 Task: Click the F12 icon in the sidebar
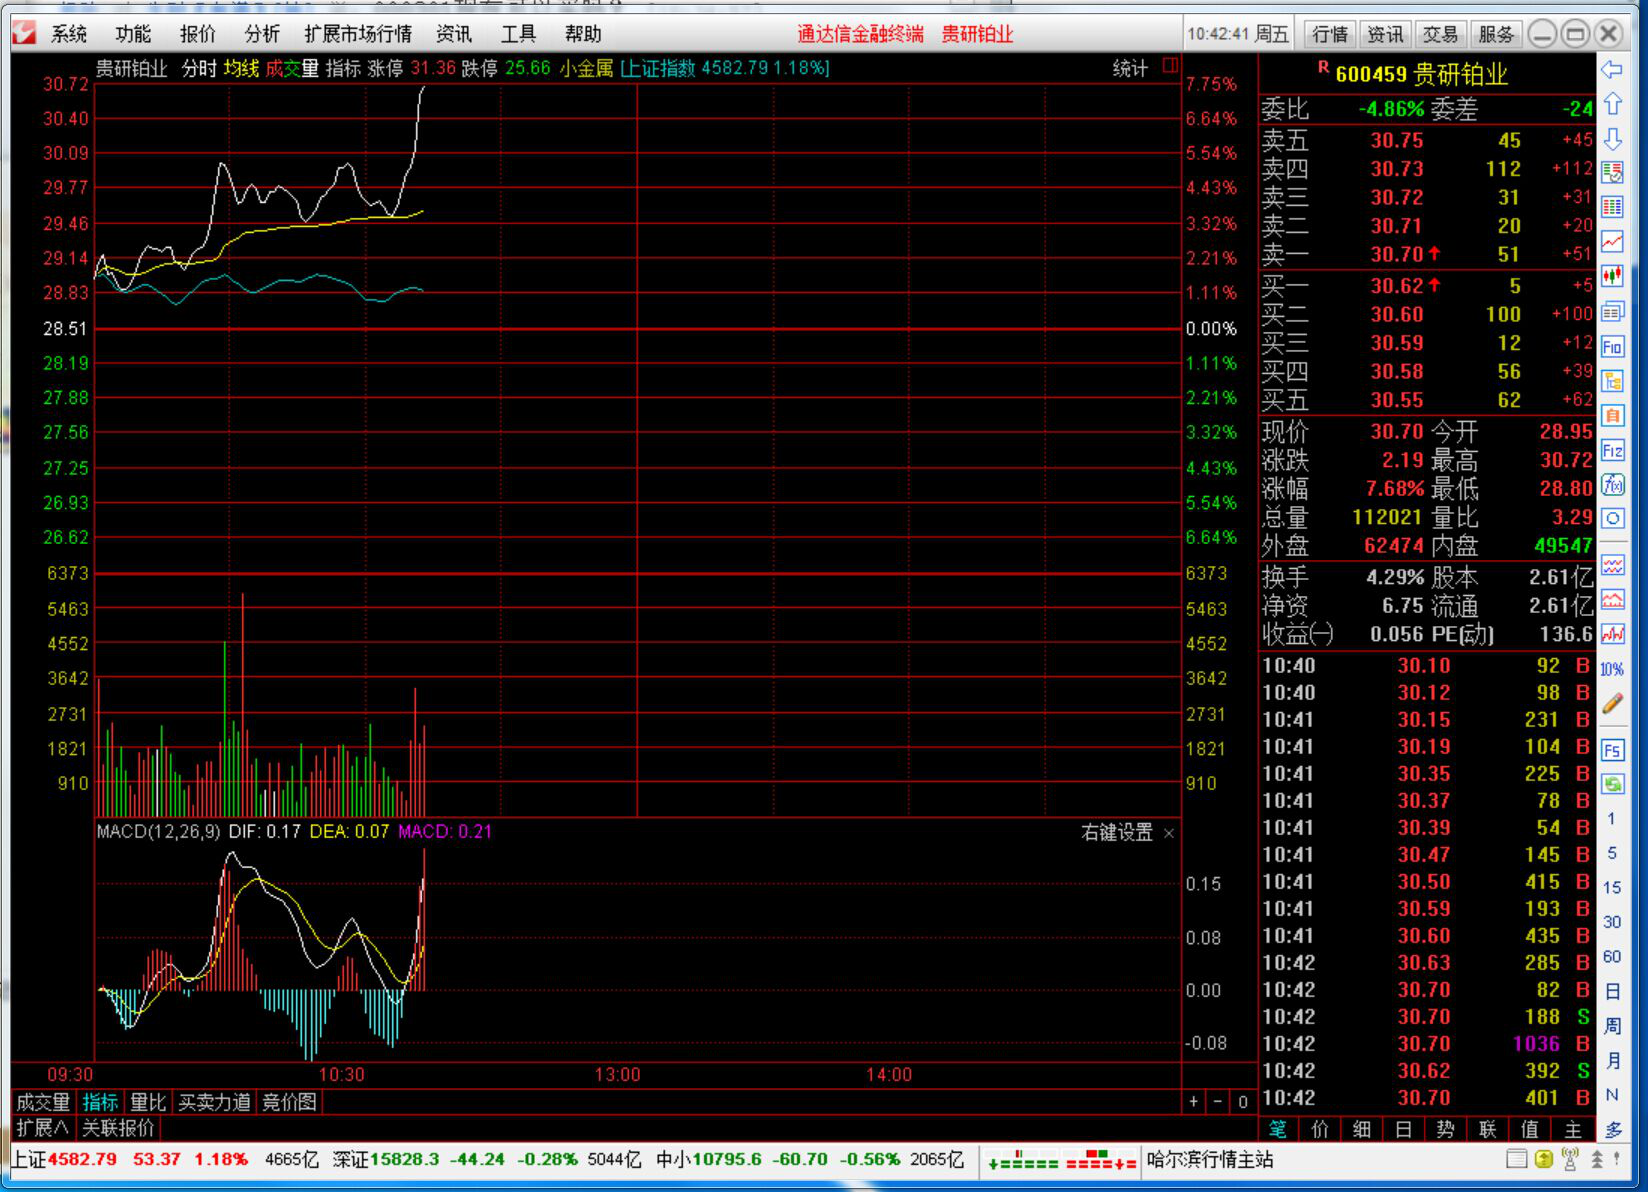click(1612, 450)
